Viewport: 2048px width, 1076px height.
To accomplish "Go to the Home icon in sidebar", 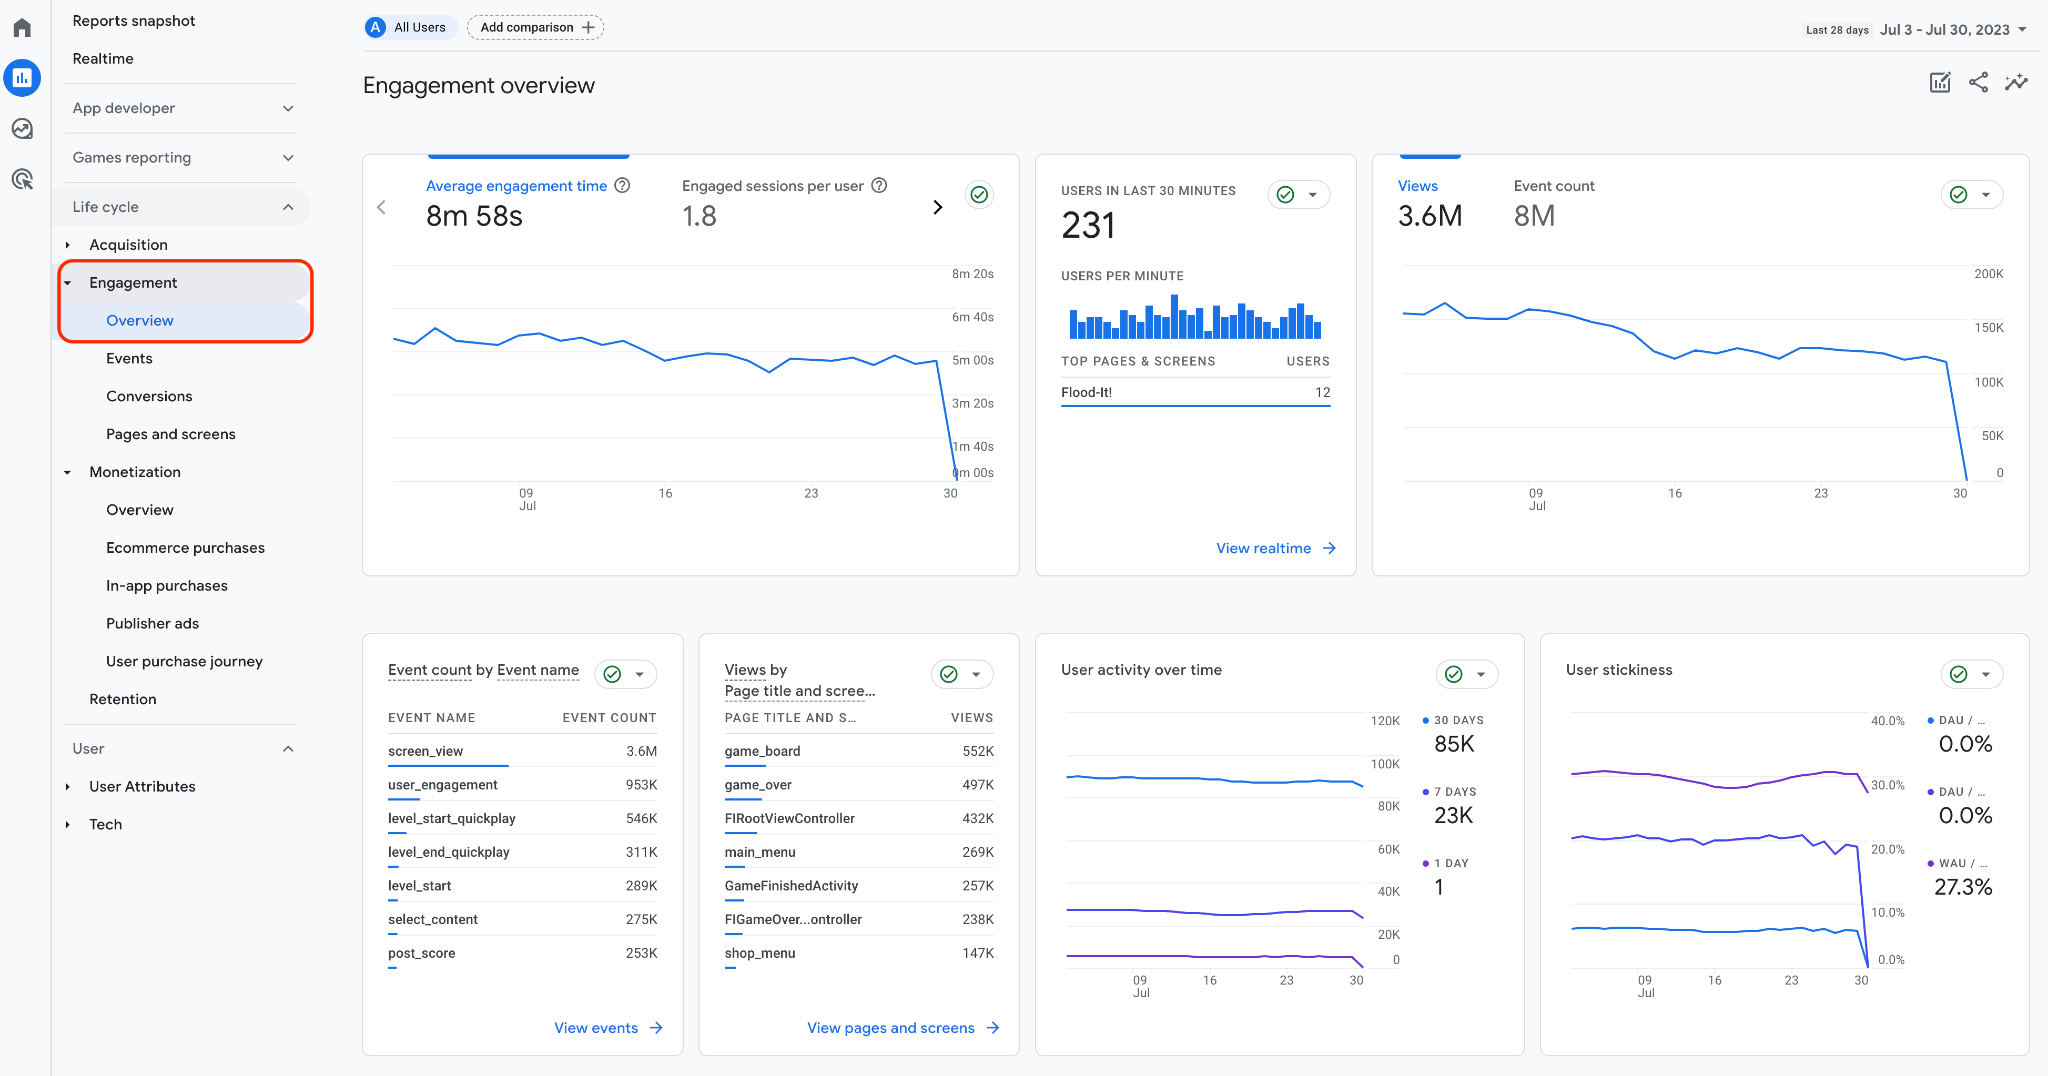I will click(22, 27).
